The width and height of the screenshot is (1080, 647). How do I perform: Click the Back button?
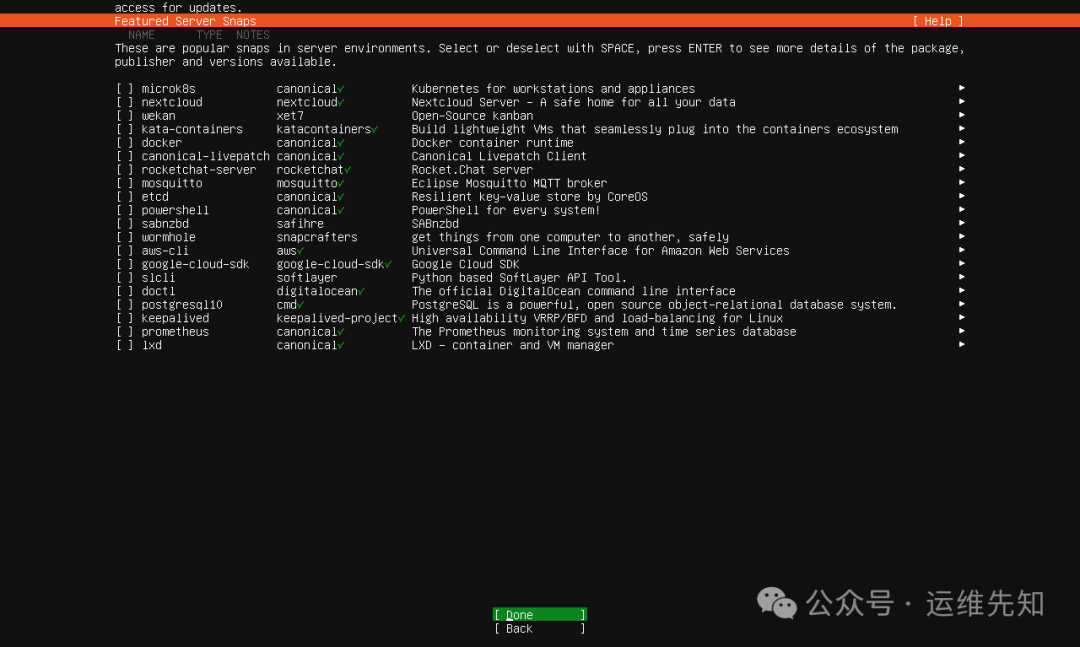540,628
